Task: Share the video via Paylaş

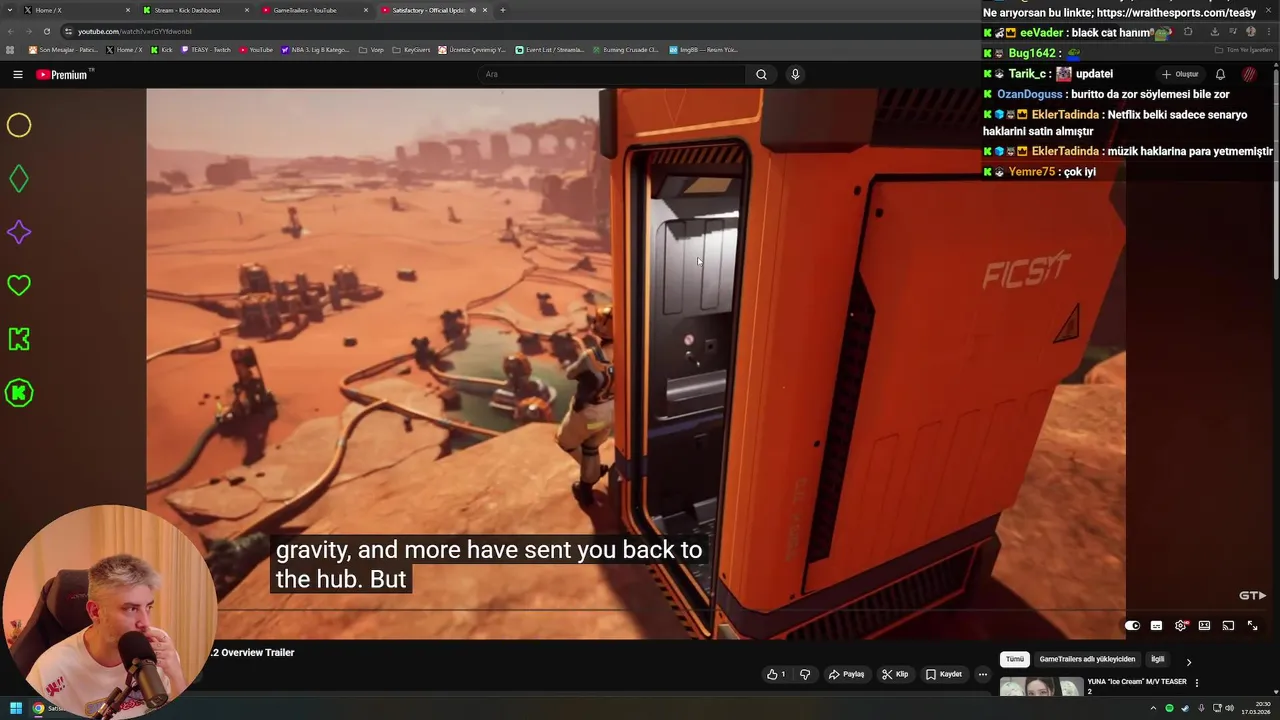Action: [x=846, y=674]
